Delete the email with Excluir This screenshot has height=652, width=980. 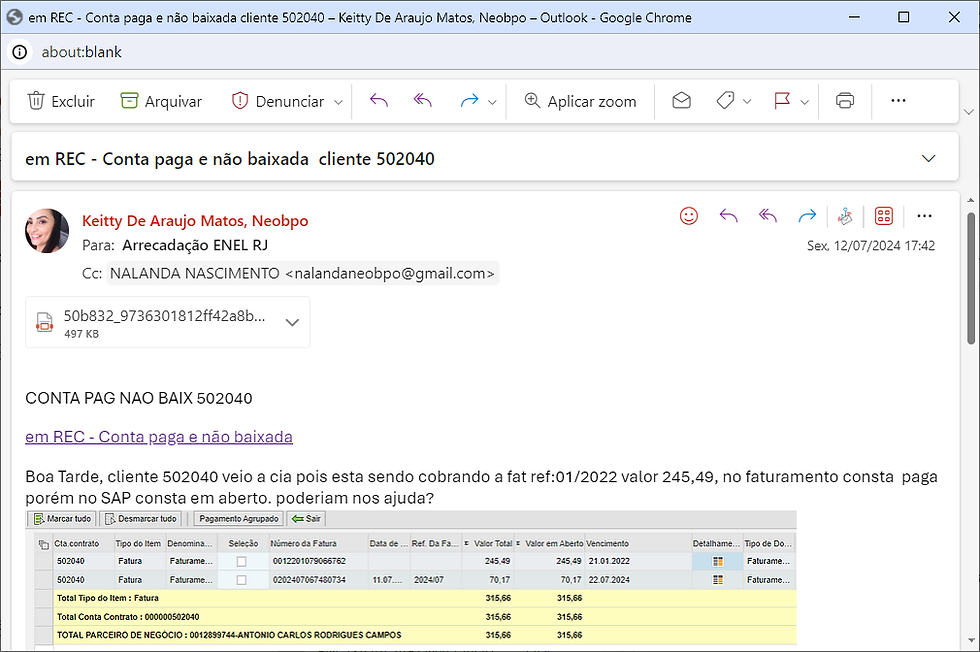point(61,101)
